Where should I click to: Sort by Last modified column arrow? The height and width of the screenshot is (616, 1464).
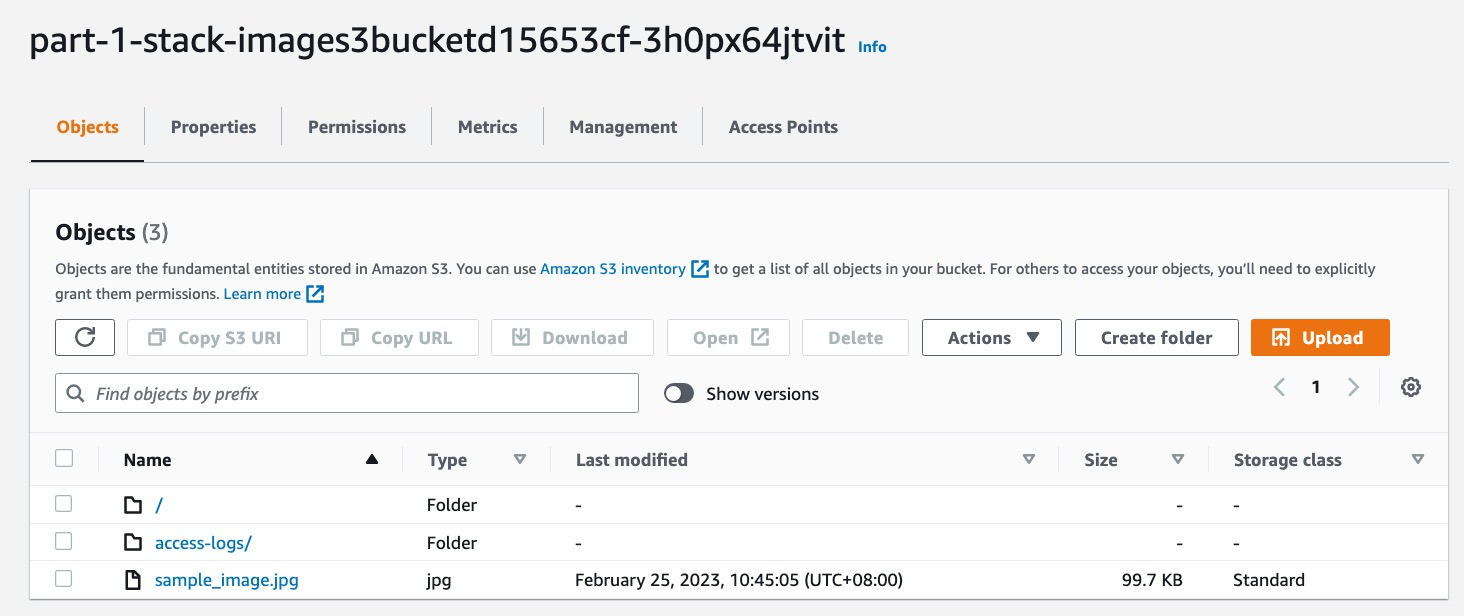coord(1028,460)
